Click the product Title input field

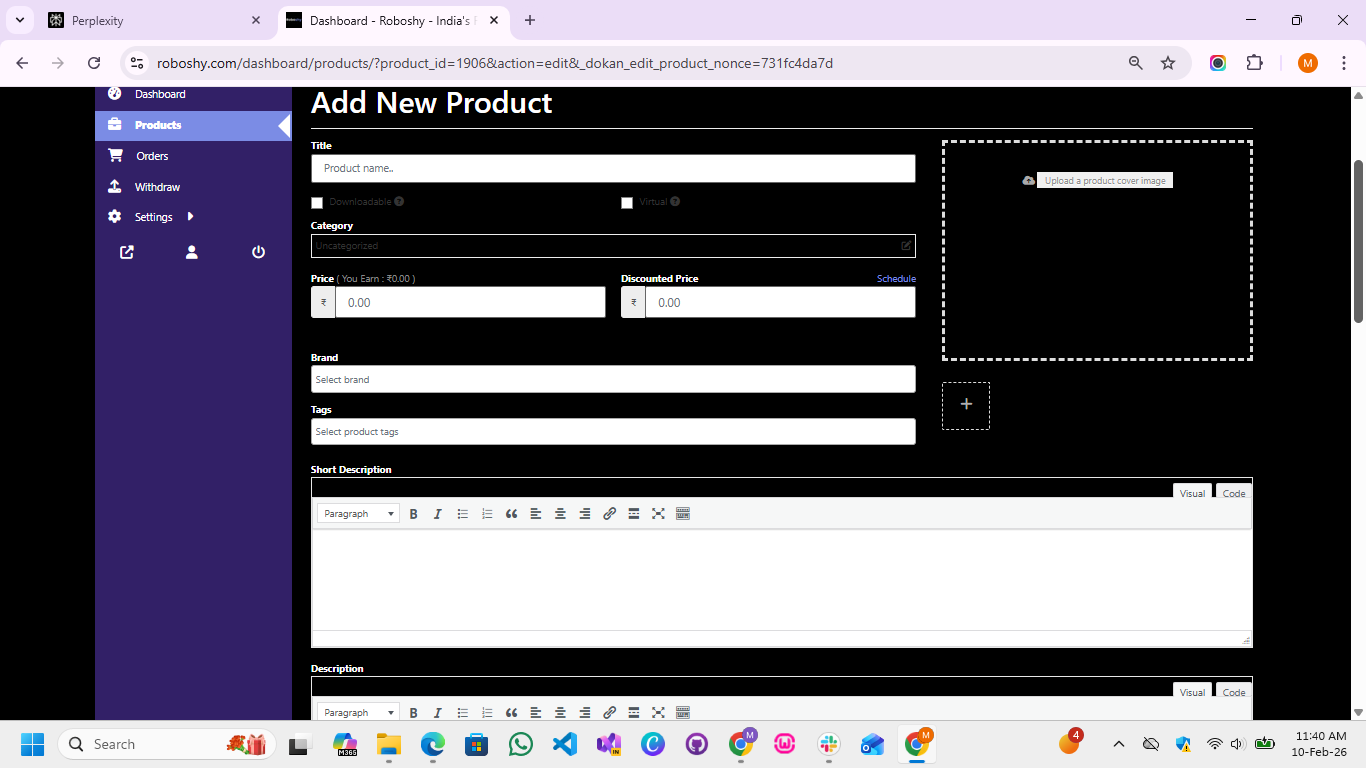613,168
